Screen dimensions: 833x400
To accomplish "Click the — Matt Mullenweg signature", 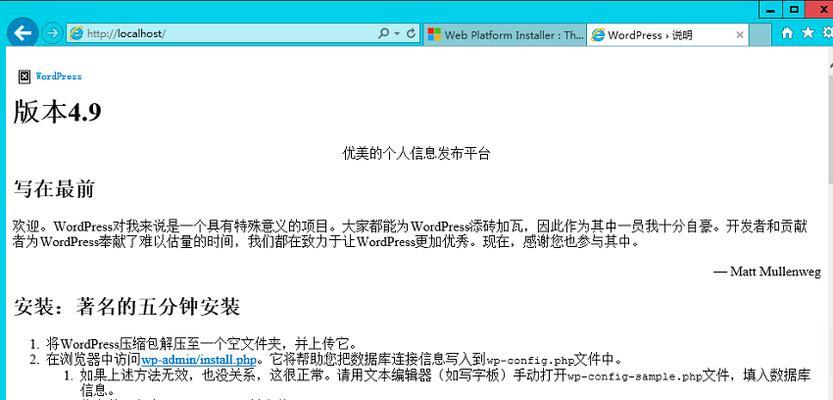I will click(x=767, y=272).
